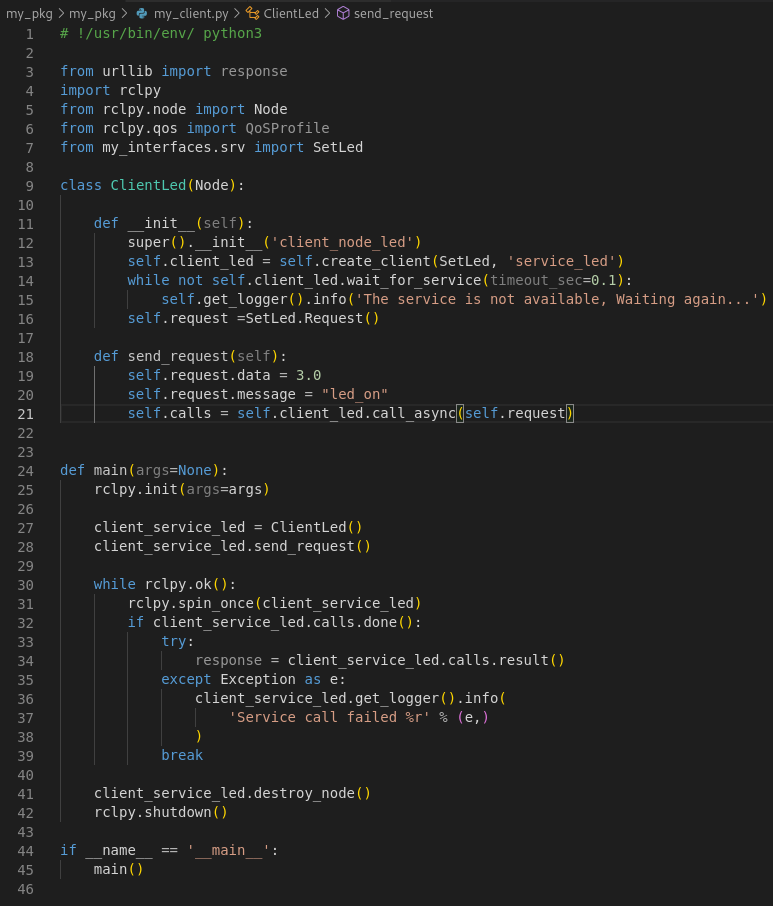Click the 'service_led' string
This screenshot has height=906, width=773.
tap(562, 261)
